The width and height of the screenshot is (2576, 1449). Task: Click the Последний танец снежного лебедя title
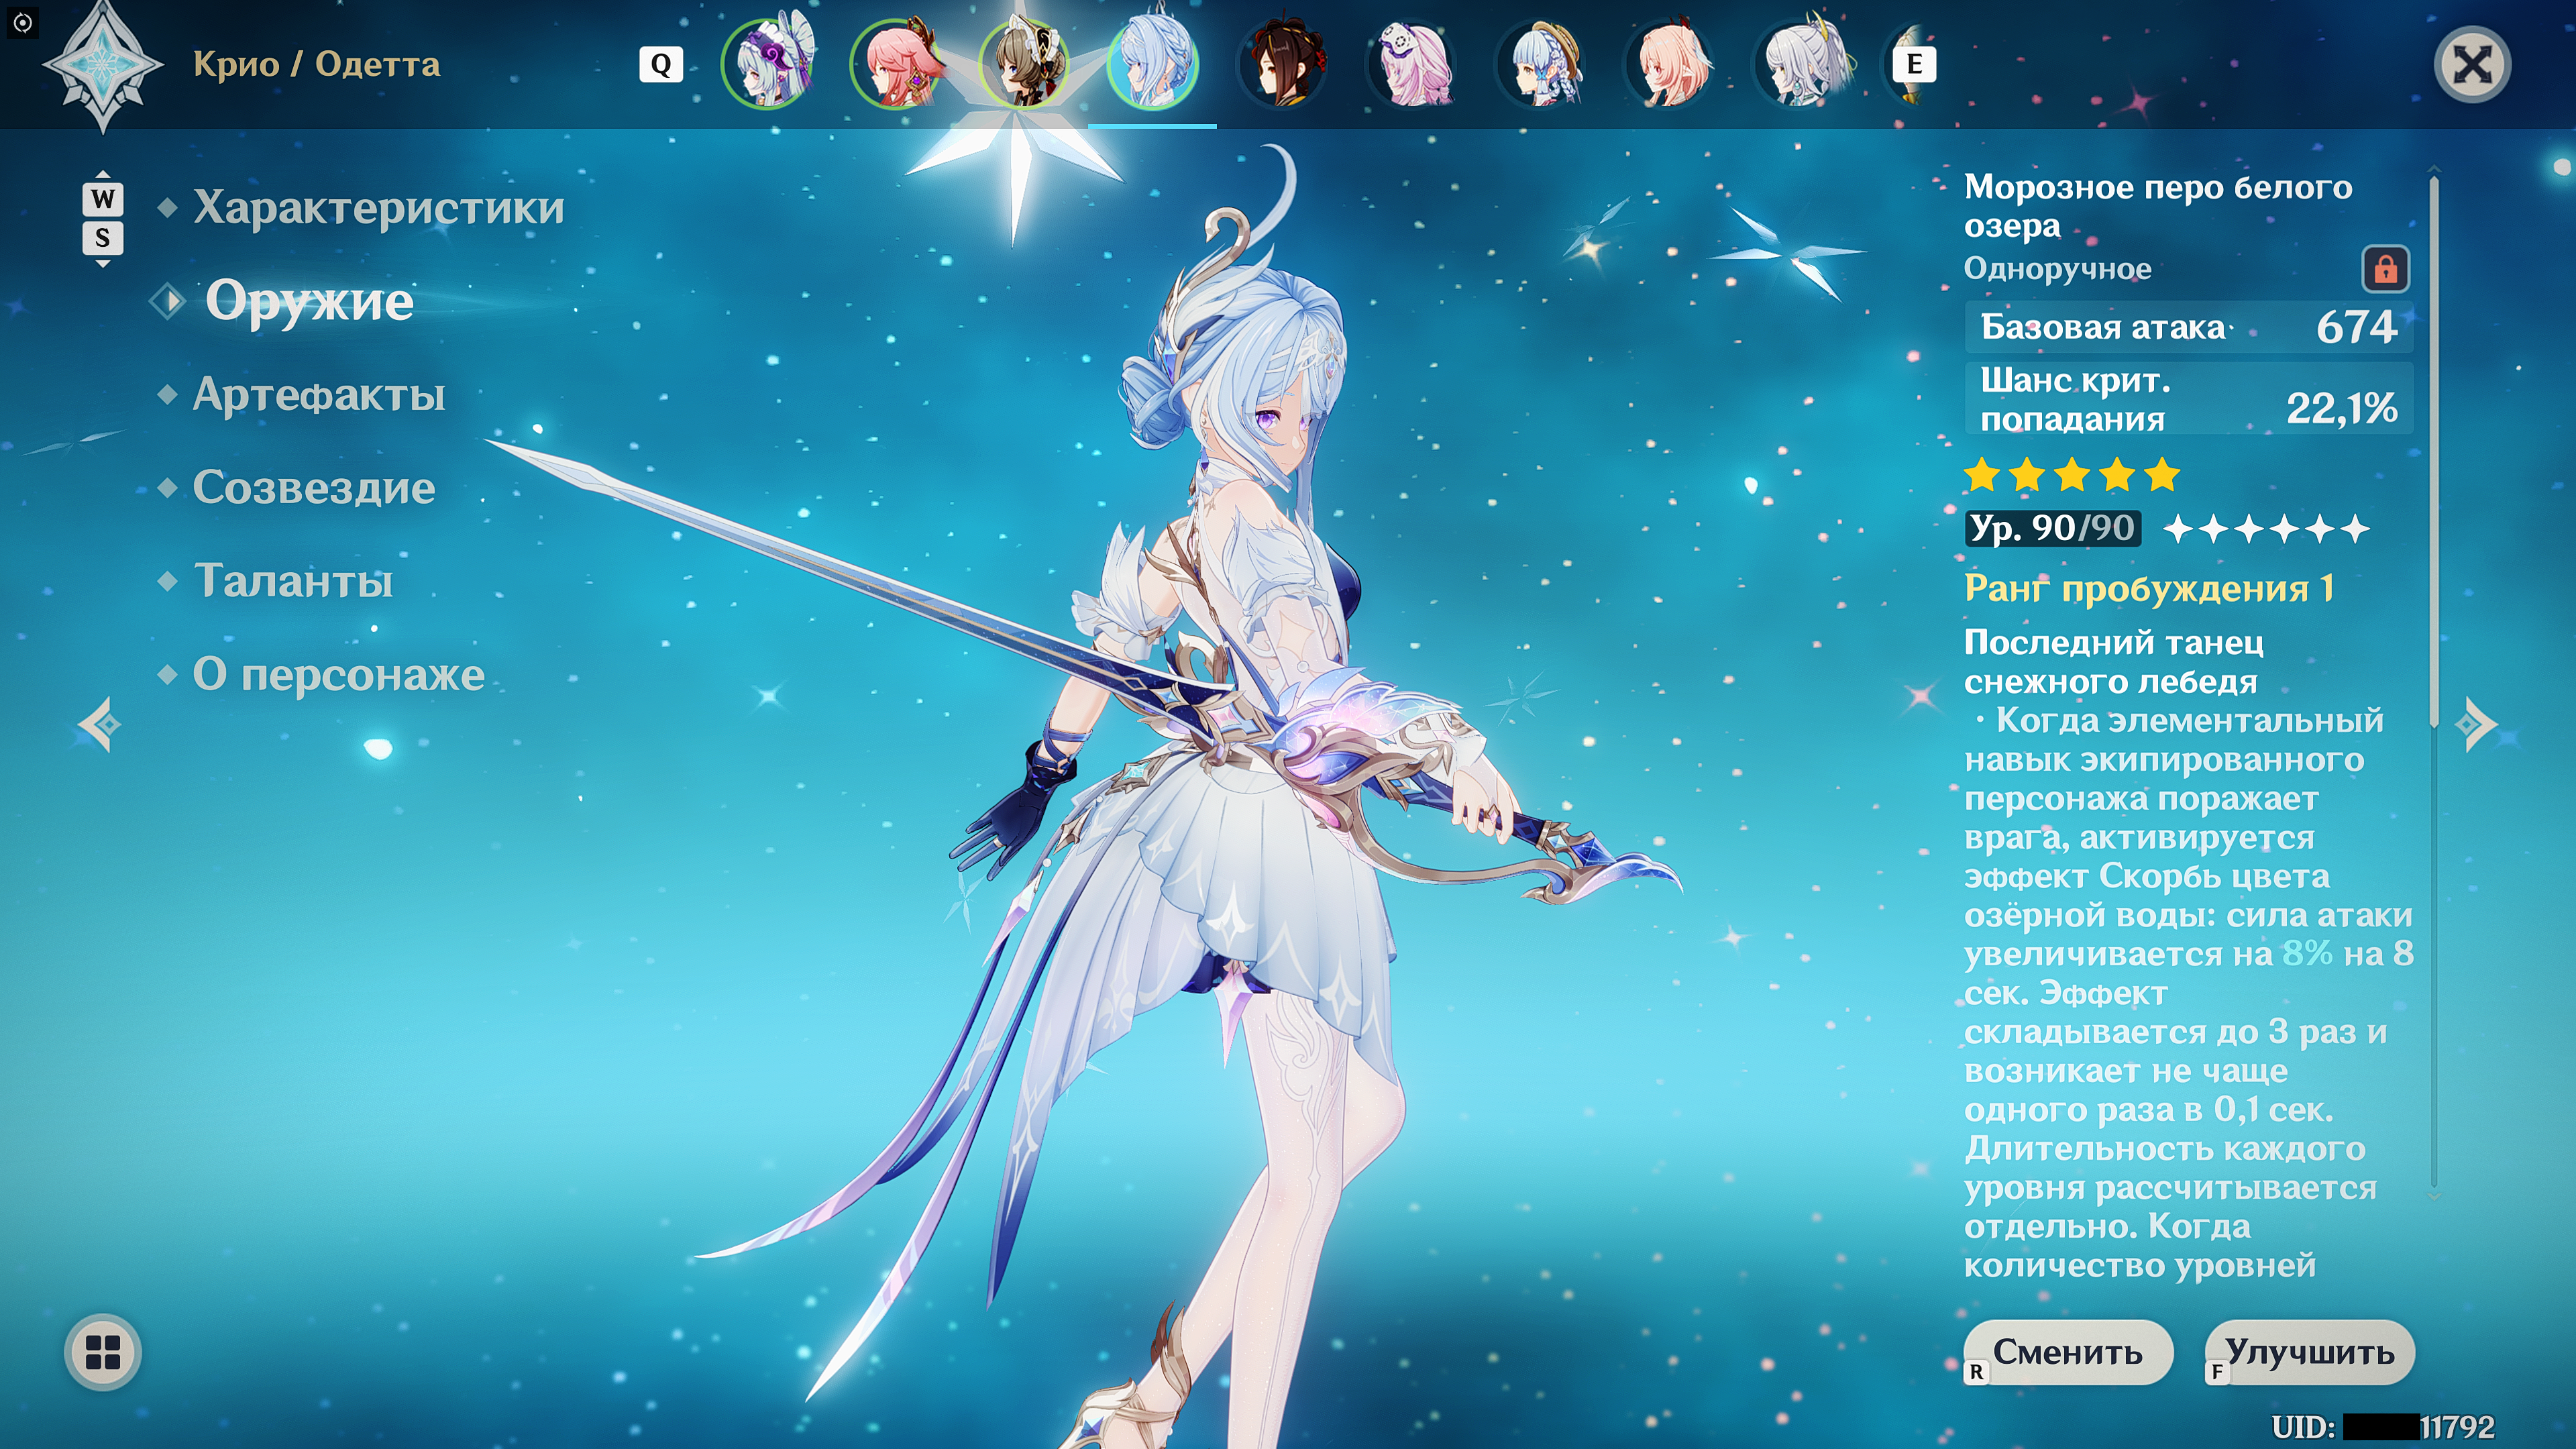pos(2114,661)
